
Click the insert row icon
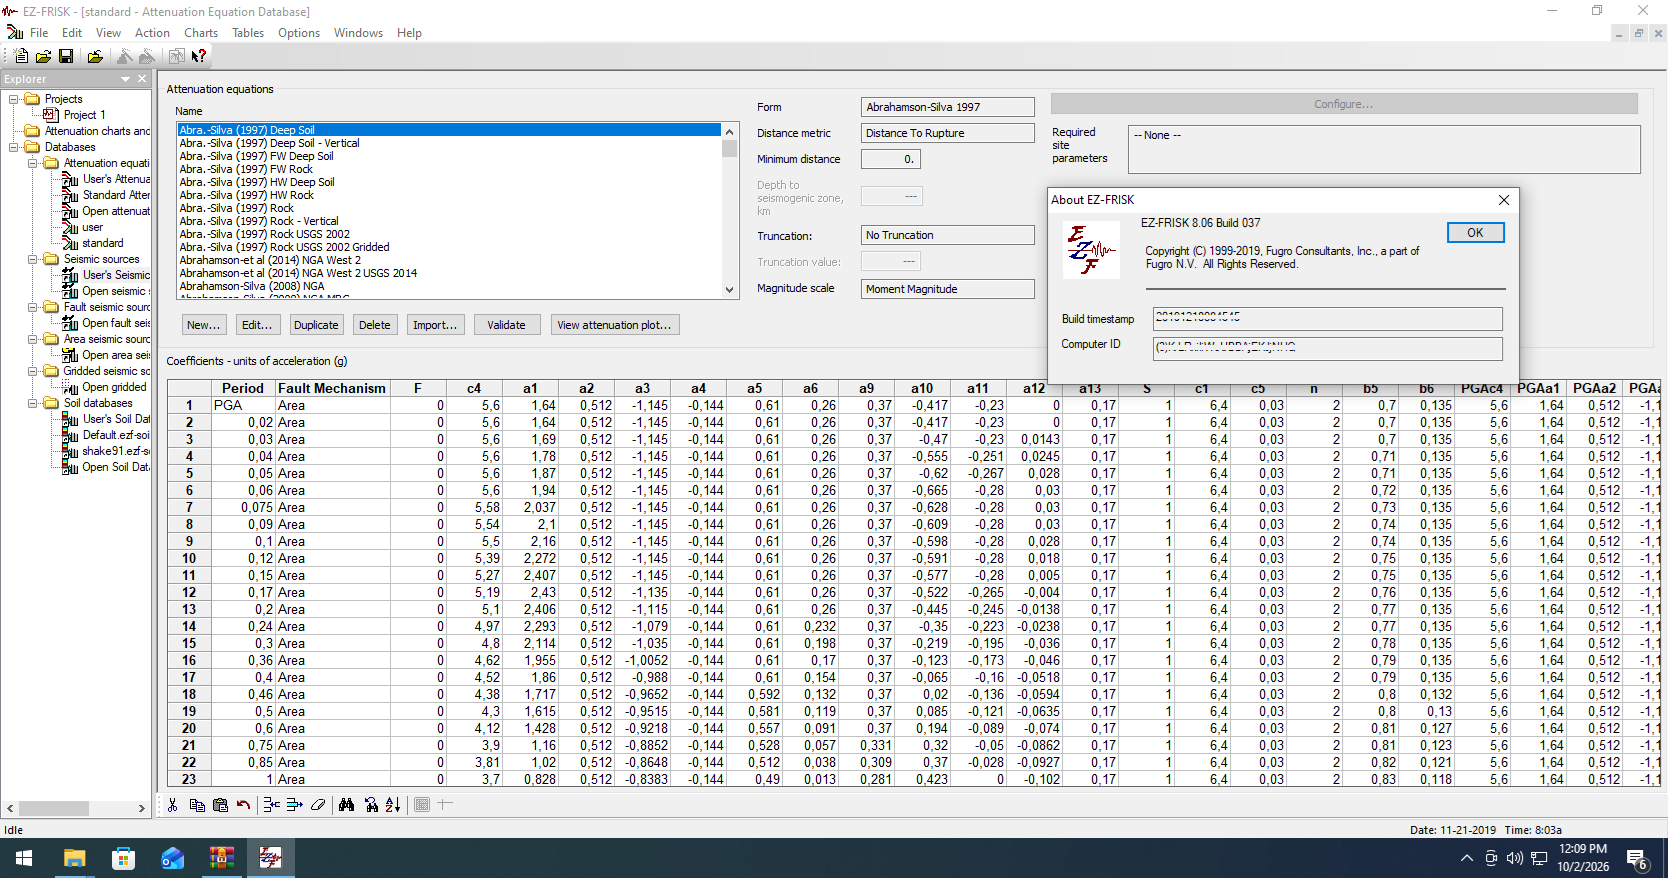(272, 805)
